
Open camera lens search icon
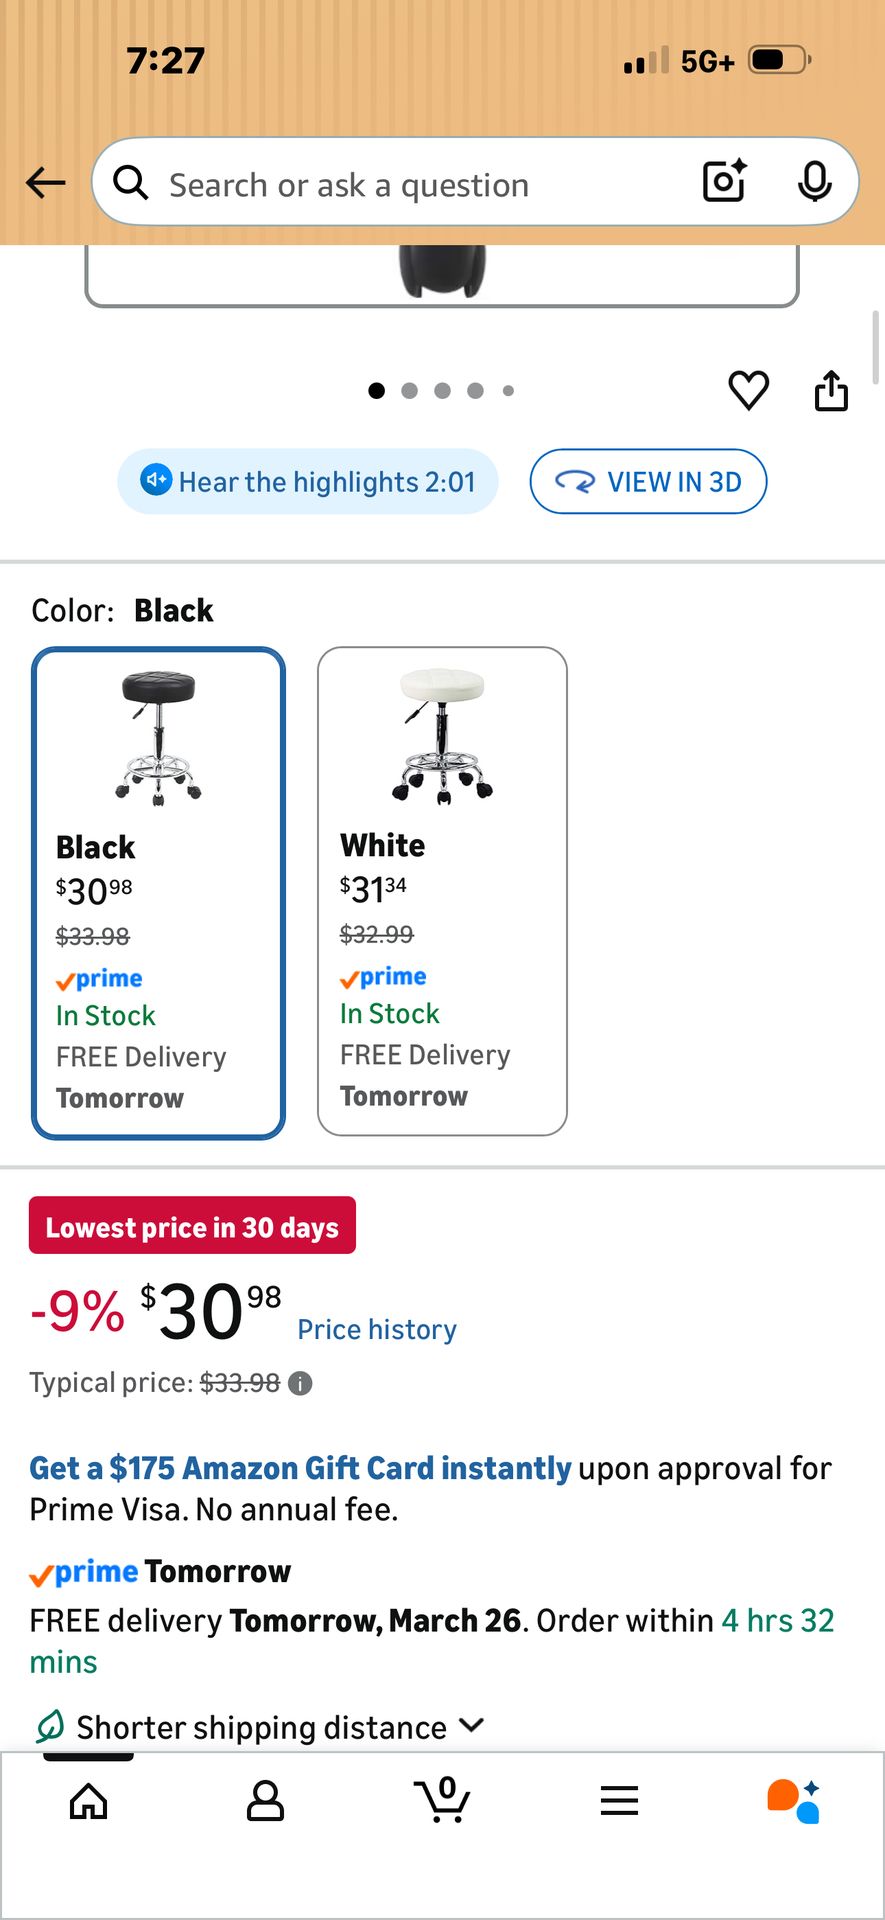[x=725, y=182]
